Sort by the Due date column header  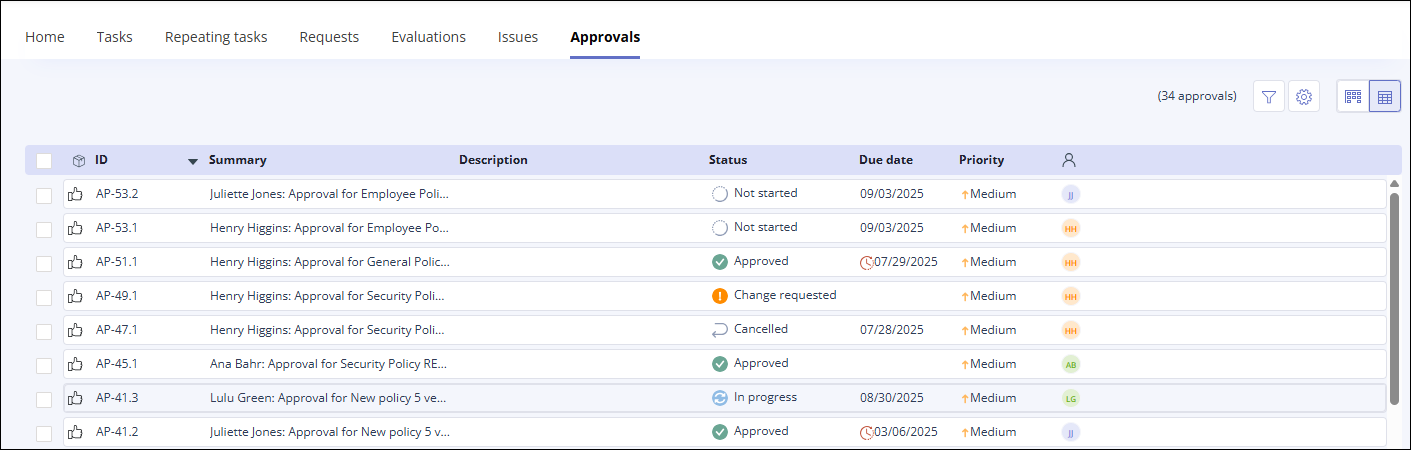(885, 160)
